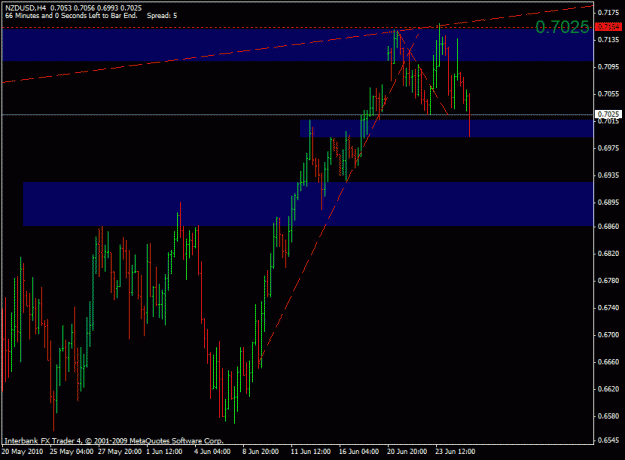This screenshot has width=625, height=460.
Task: Click the 0.6580 price axis label
Action: pyautogui.click(x=608, y=416)
